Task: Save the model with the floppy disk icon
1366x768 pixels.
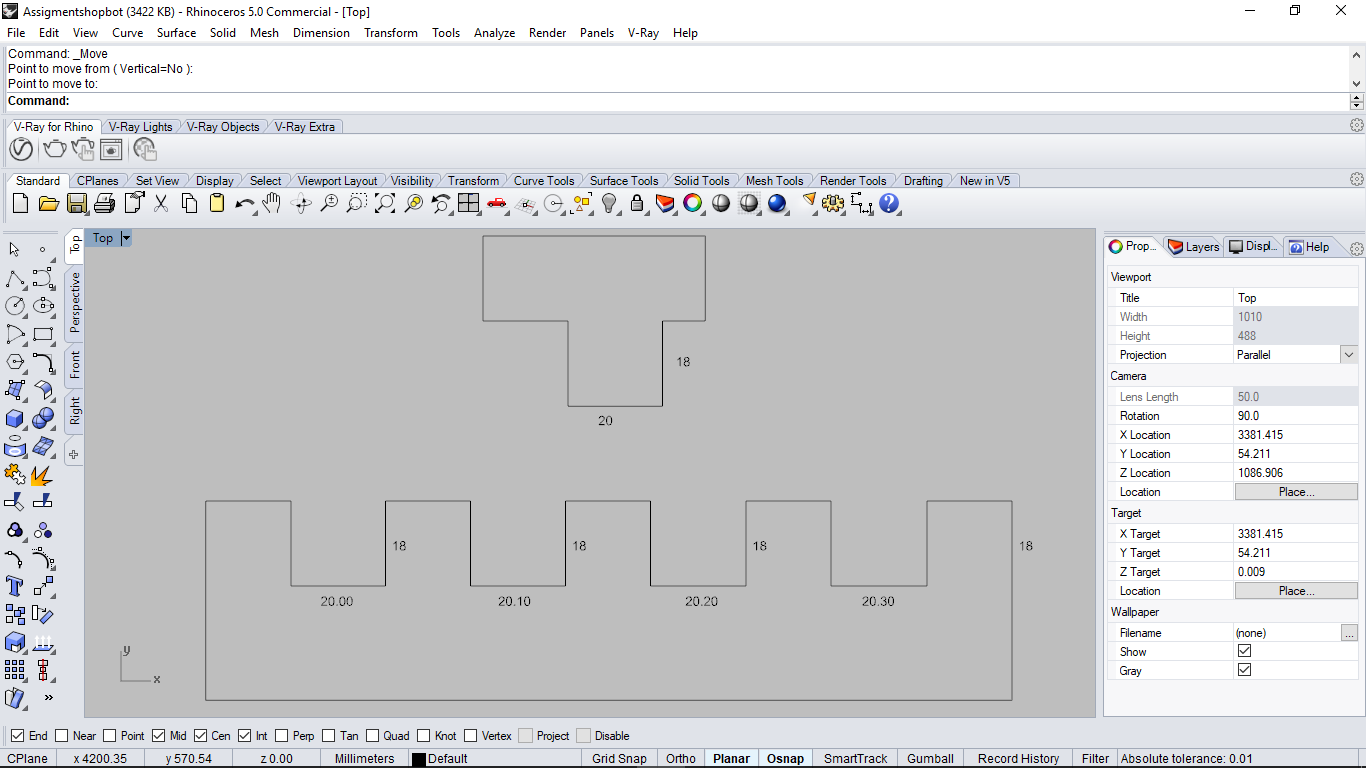Action: [77, 204]
